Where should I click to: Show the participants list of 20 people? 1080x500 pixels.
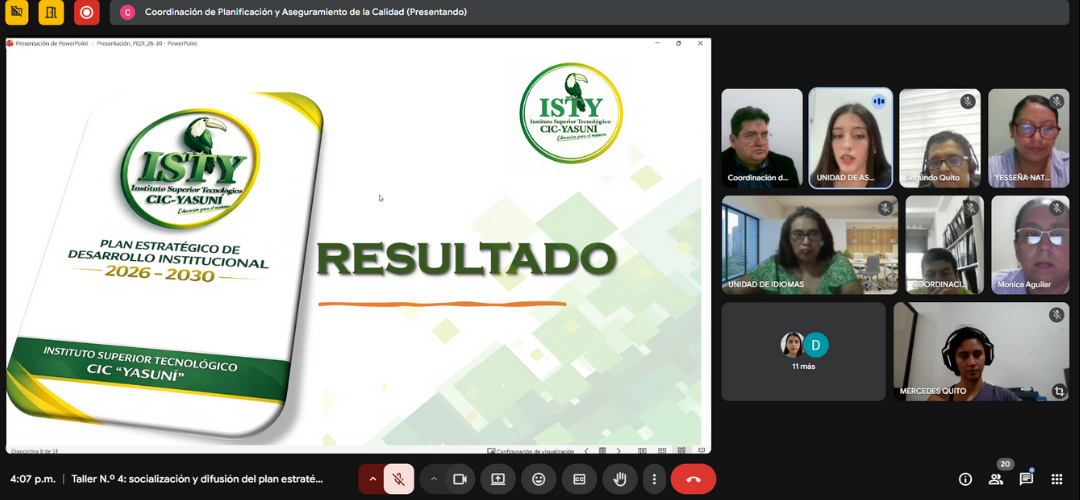(x=996, y=479)
